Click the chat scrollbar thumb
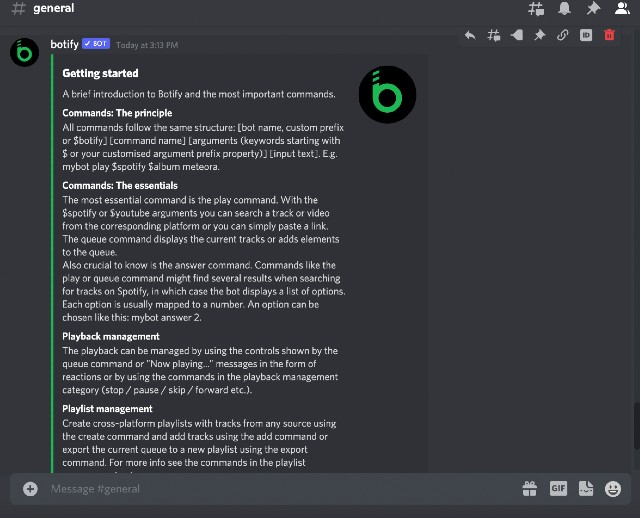The height and width of the screenshot is (518, 640). click(636, 425)
